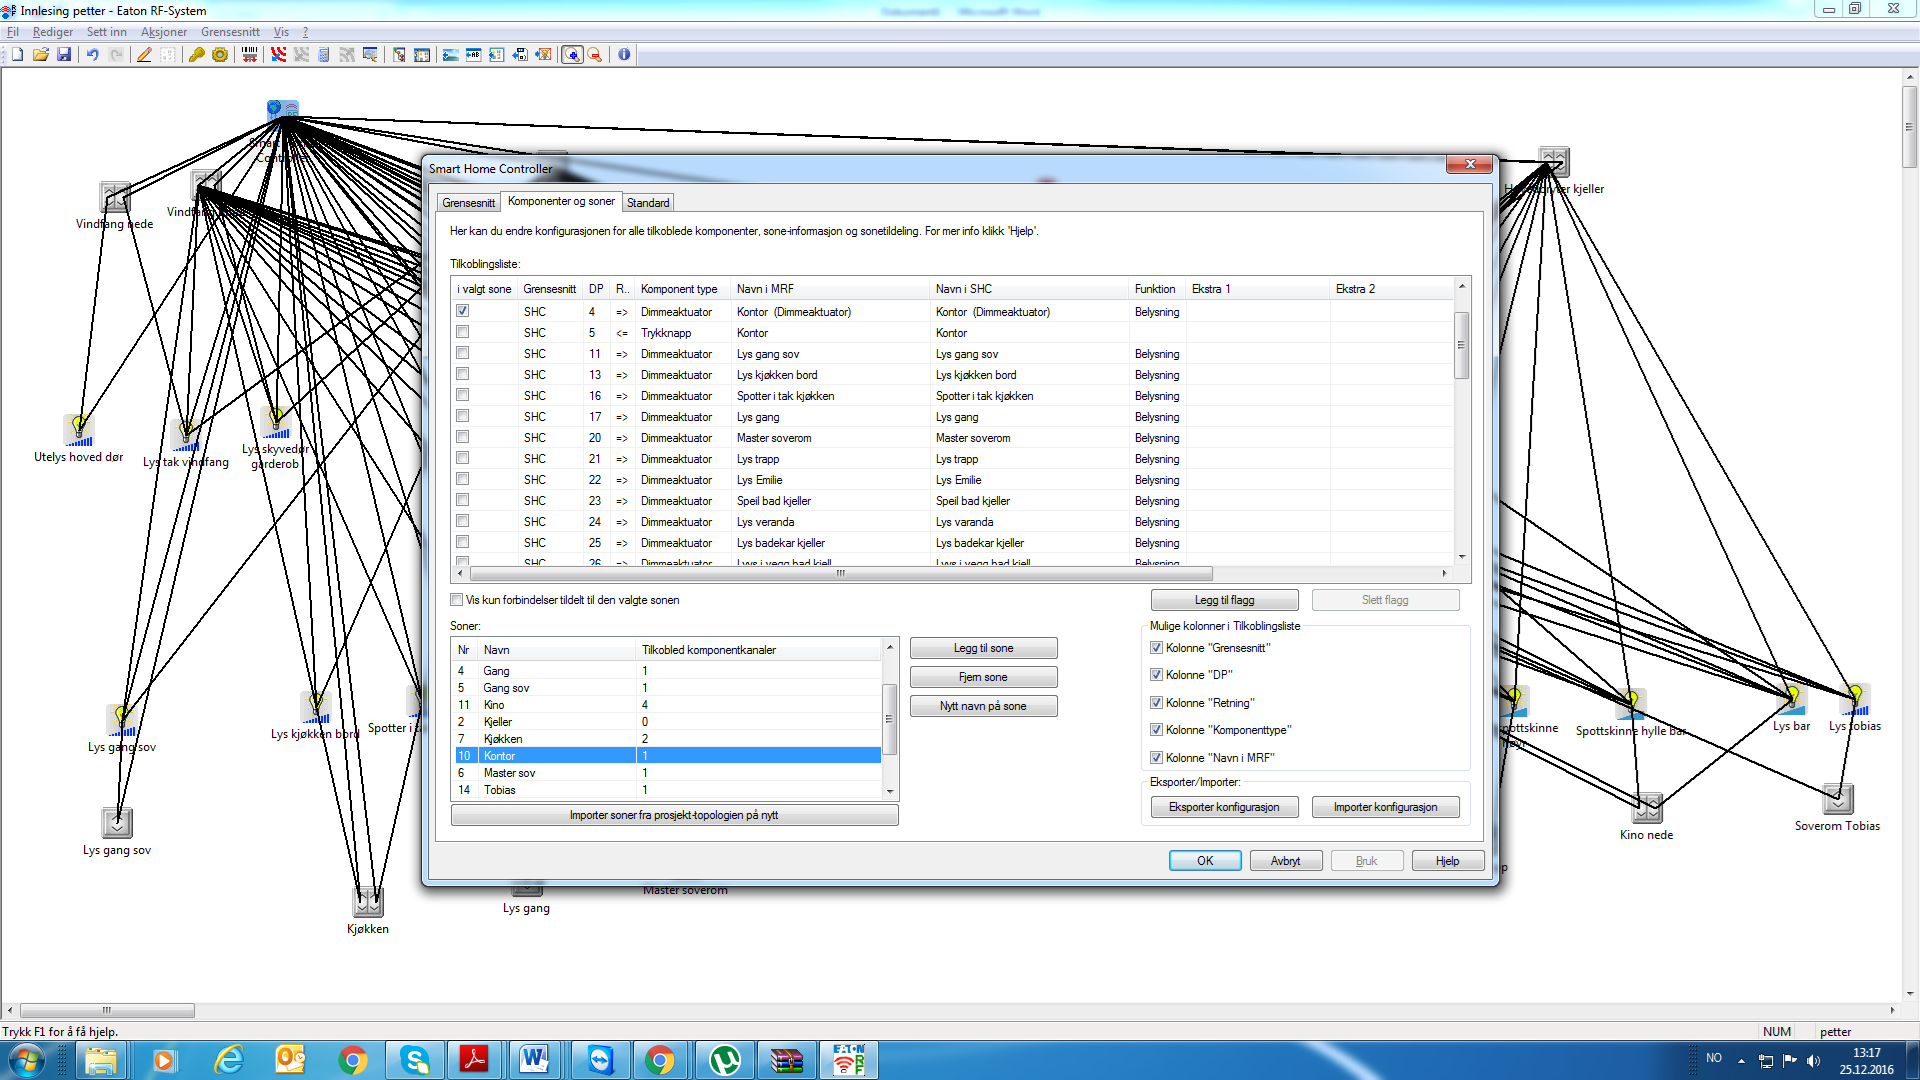Open Skype from the taskbar

[414, 1060]
